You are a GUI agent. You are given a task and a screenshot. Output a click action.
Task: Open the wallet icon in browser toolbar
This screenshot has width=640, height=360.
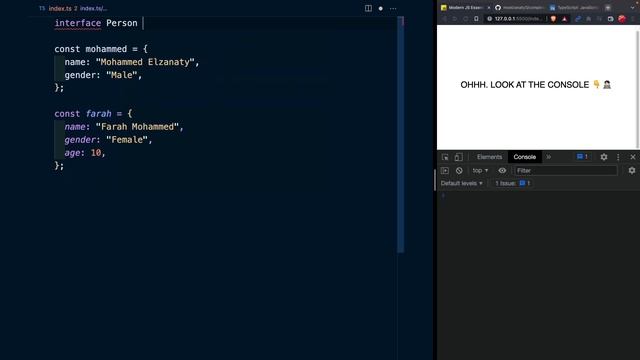pos(611,19)
